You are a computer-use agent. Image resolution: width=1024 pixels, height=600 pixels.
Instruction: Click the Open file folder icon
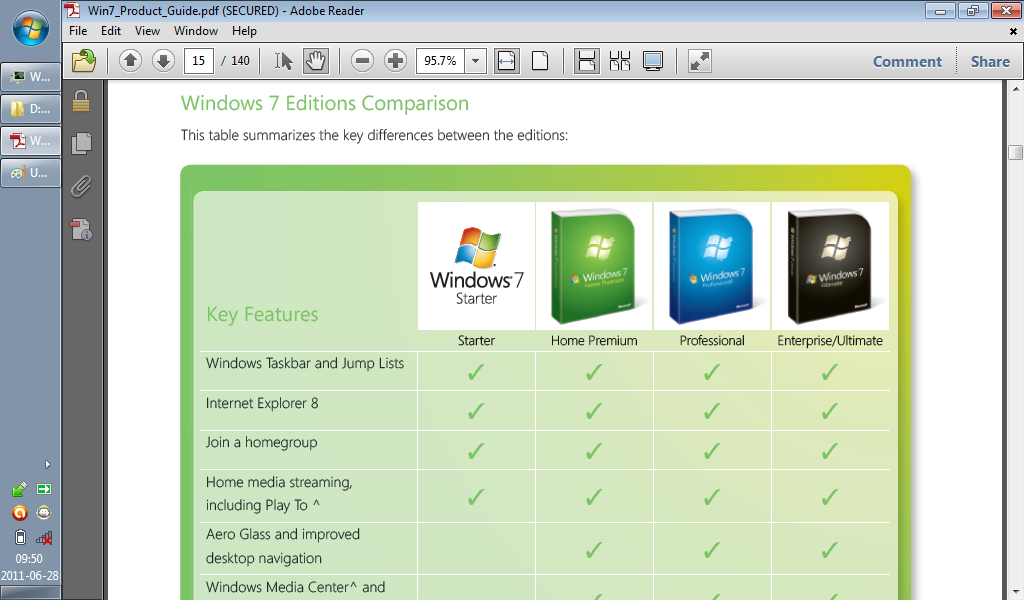(84, 61)
